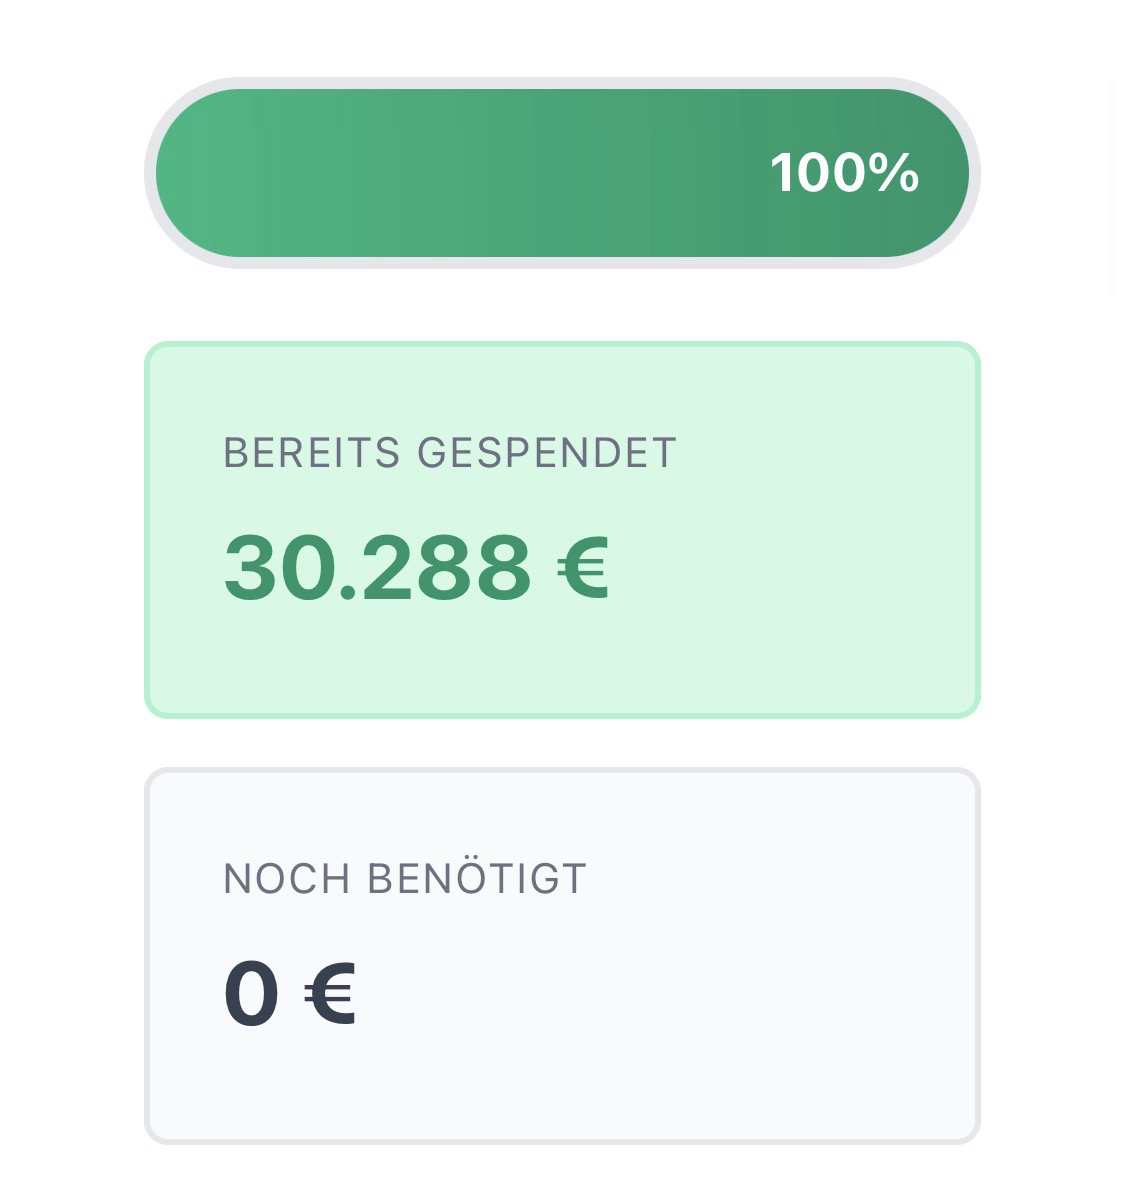
Task: Click the 100% label in progress bar
Action: tap(844, 173)
